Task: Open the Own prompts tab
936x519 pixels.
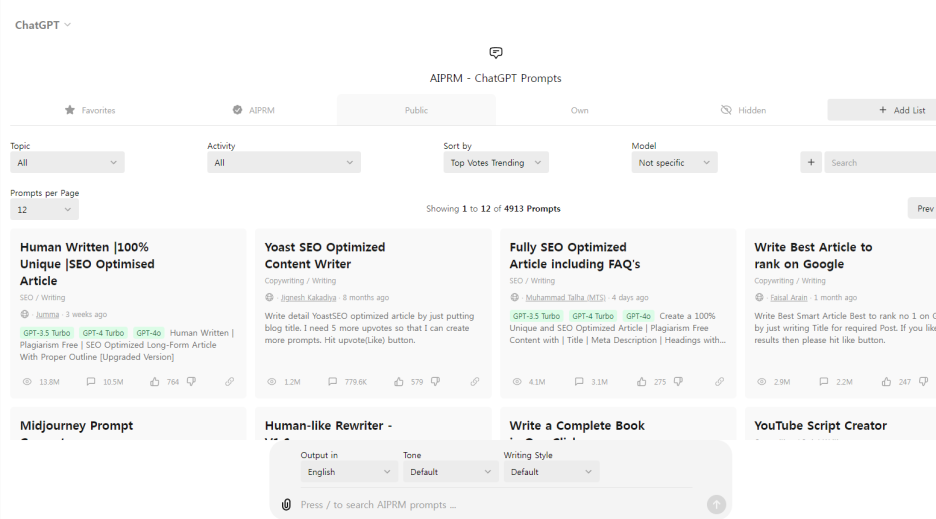Action: (x=580, y=110)
